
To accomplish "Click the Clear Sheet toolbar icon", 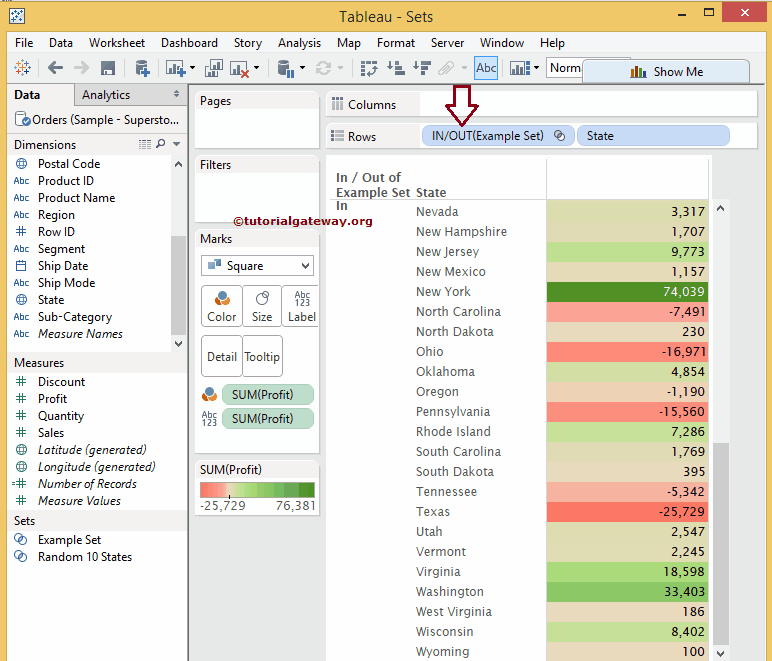I will click(239, 68).
